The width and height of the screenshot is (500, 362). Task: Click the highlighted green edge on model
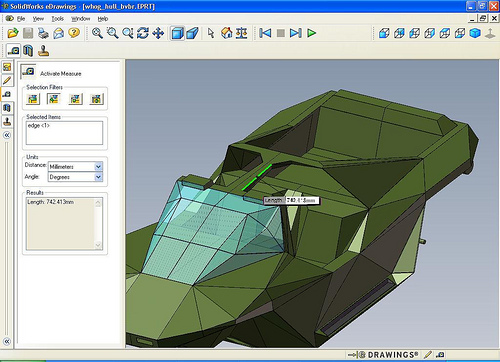(x=257, y=177)
